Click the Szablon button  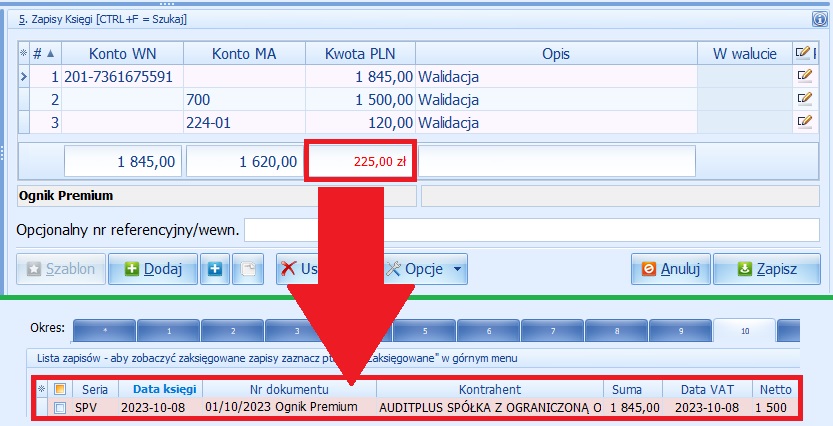[x=61, y=269]
